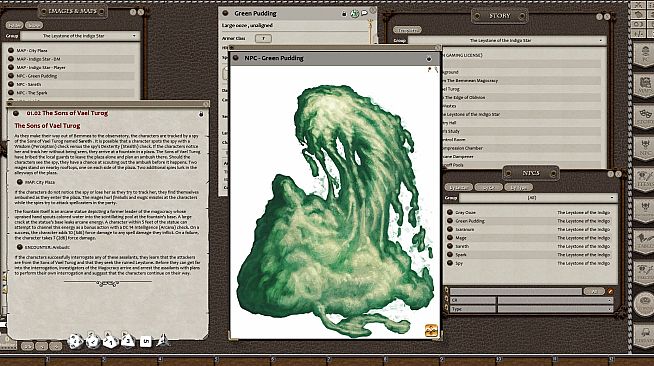
Task: Toggle the green identified icon on Green Pudding sheet
Action: 354,14
